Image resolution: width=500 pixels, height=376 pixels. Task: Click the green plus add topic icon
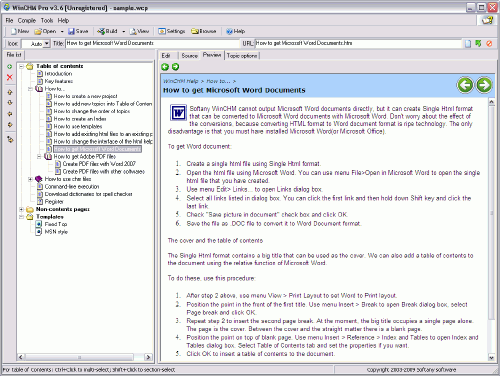[x=10, y=67]
